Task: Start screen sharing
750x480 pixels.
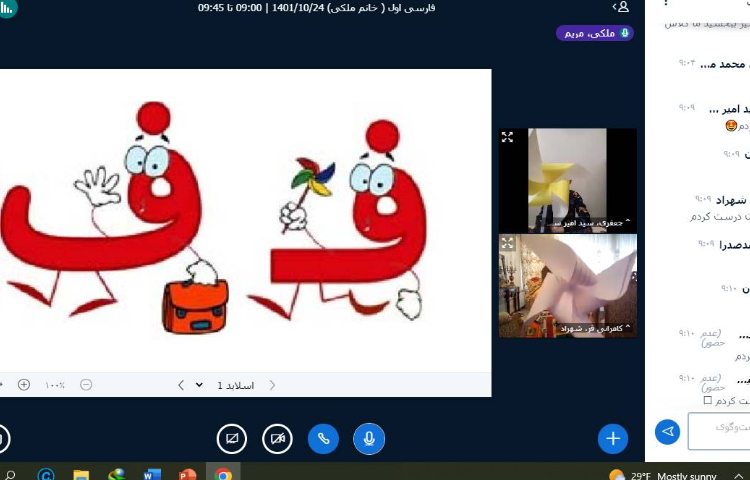Action: 232,438
